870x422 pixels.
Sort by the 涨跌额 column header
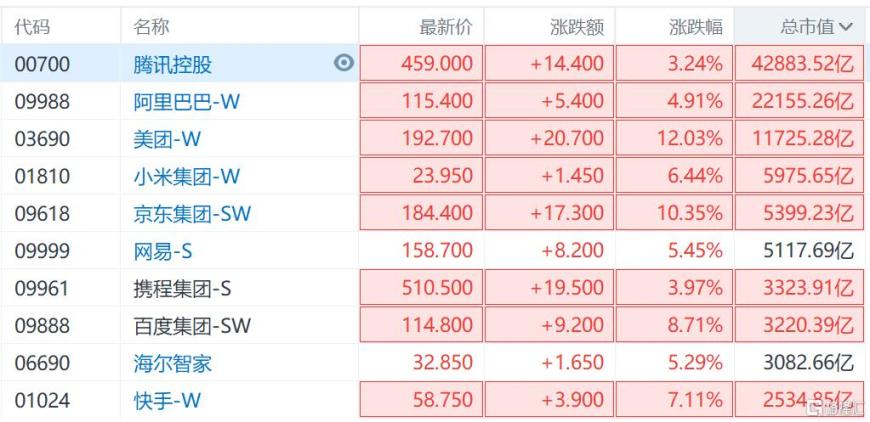577,28
